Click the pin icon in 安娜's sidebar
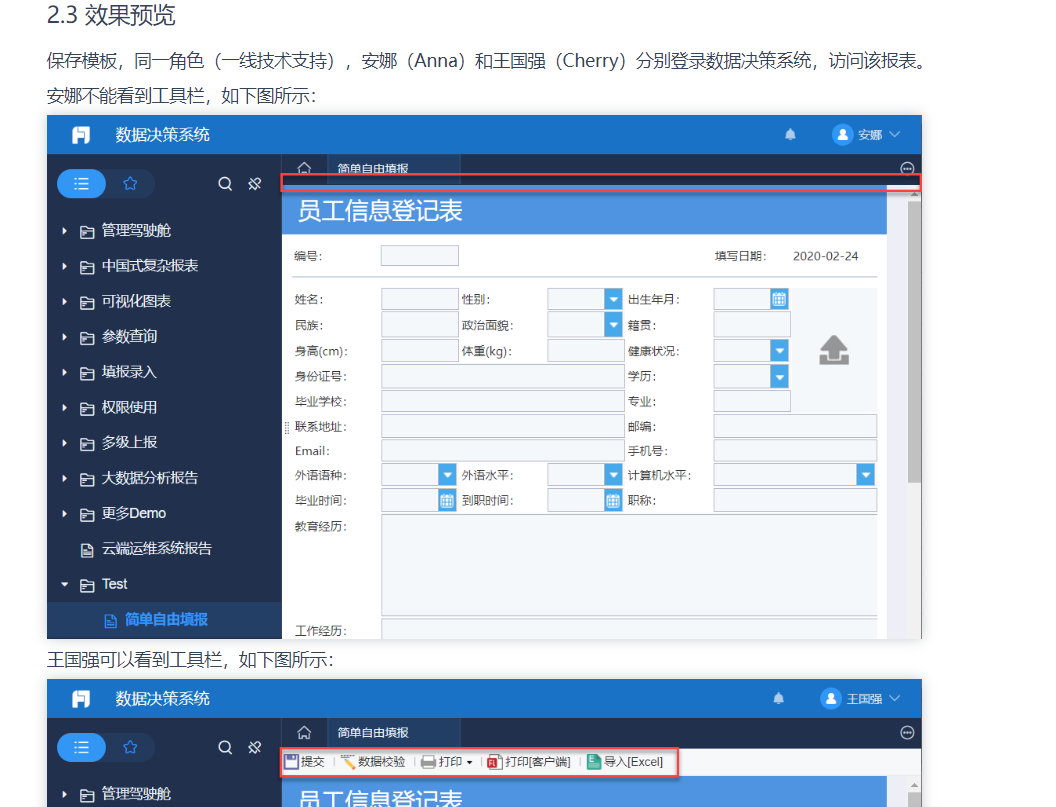Screen dimensions: 1056x807 pos(255,184)
